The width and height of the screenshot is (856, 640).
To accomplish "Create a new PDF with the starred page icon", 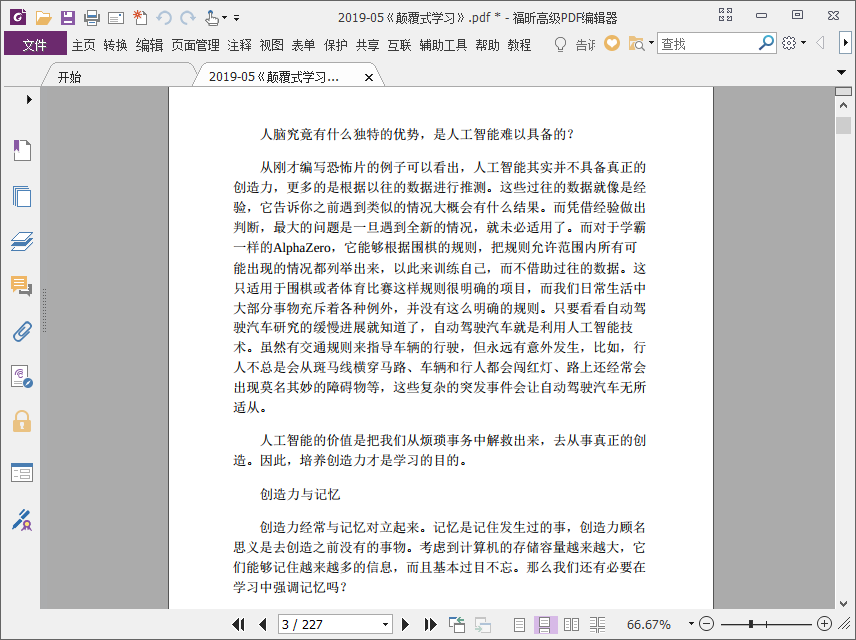I will point(140,18).
